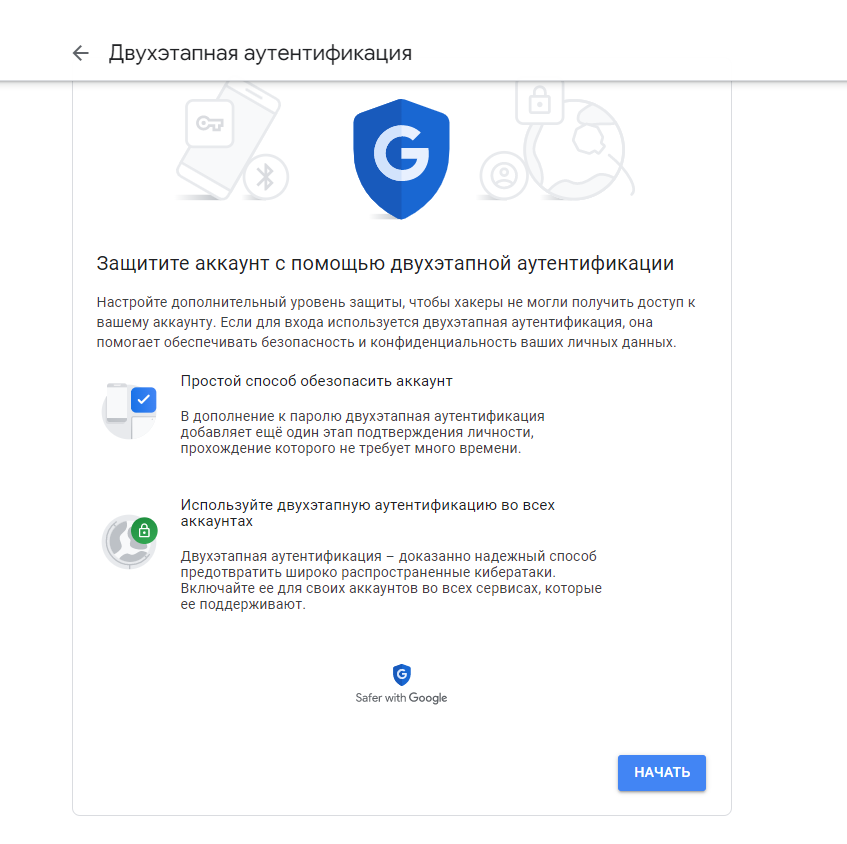
Task: Click the green lock globe icon
Action: click(x=130, y=542)
